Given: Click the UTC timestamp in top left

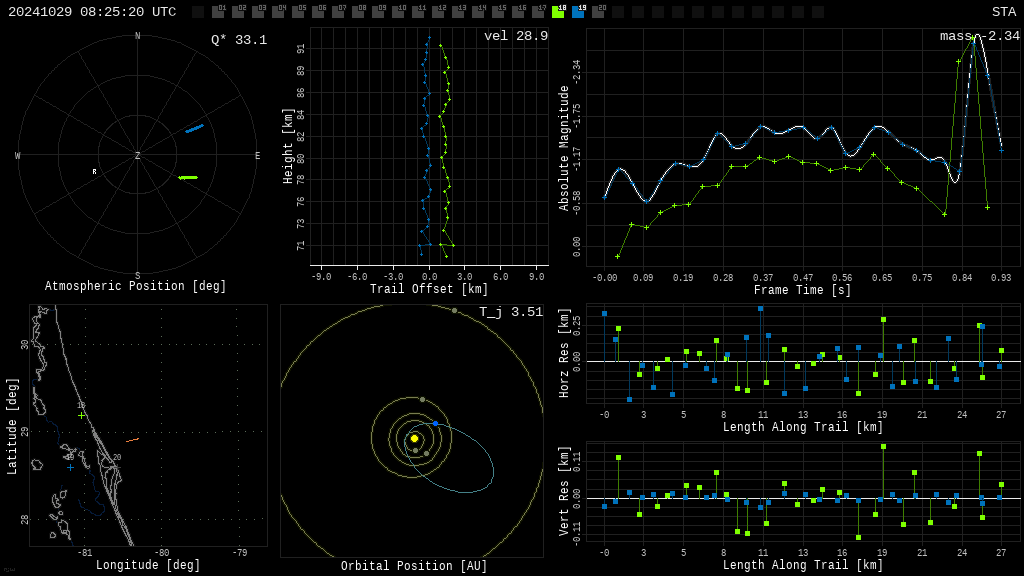Looking at the screenshot, I should point(92,12).
